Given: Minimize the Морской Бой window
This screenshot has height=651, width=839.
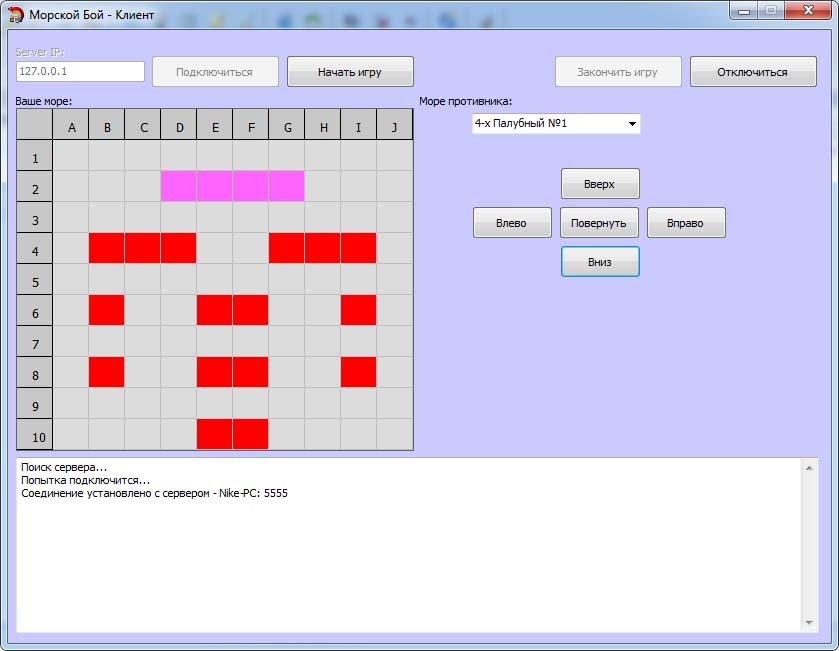Looking at the screenshot, I should pos(744,10).
